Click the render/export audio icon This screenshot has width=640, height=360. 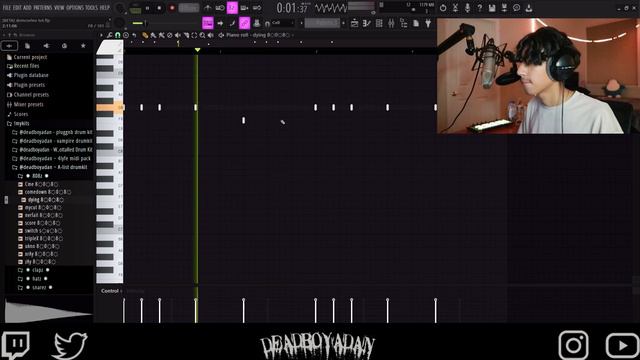[504, 8]
